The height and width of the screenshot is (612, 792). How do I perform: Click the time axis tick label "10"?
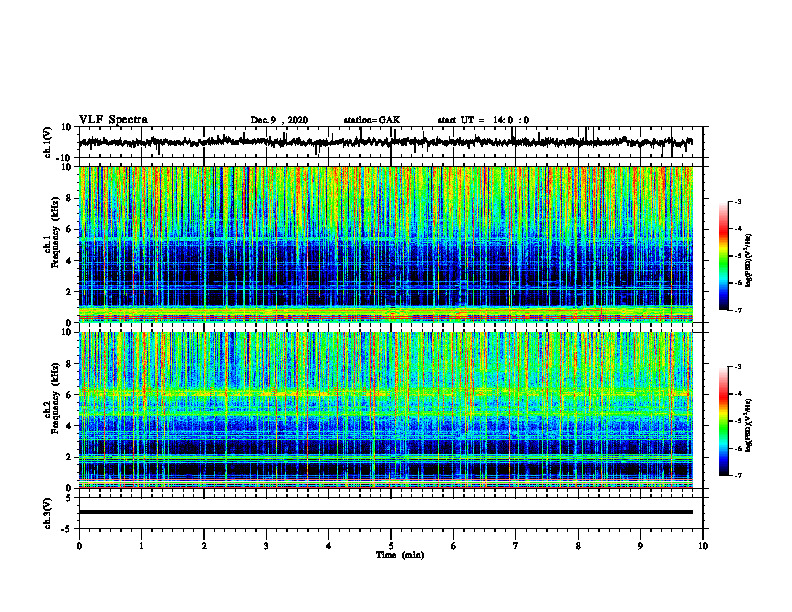coord(703,546)
